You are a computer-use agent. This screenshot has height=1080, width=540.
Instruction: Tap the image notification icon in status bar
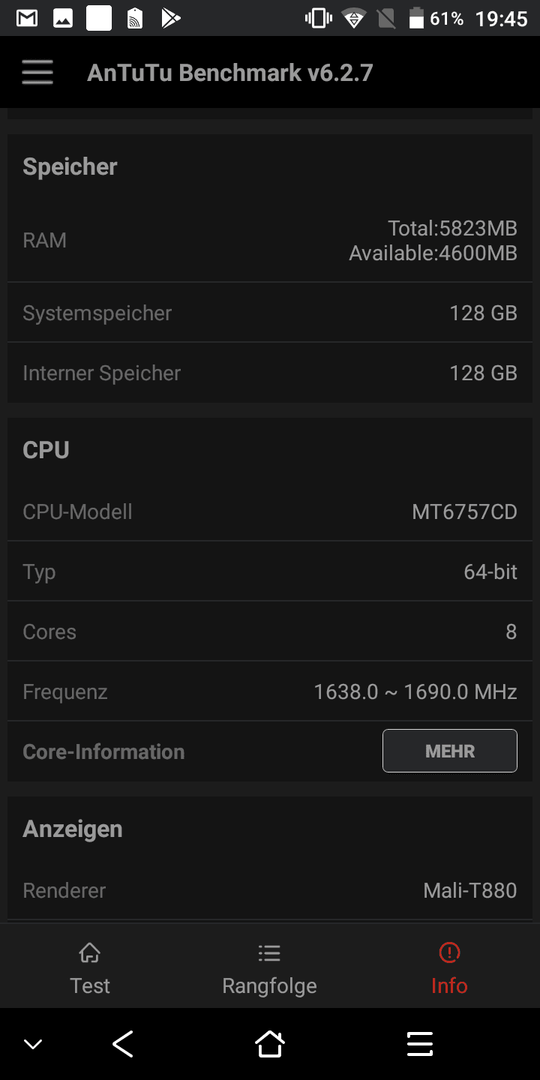pyautogui.click(x=63, y=19)
